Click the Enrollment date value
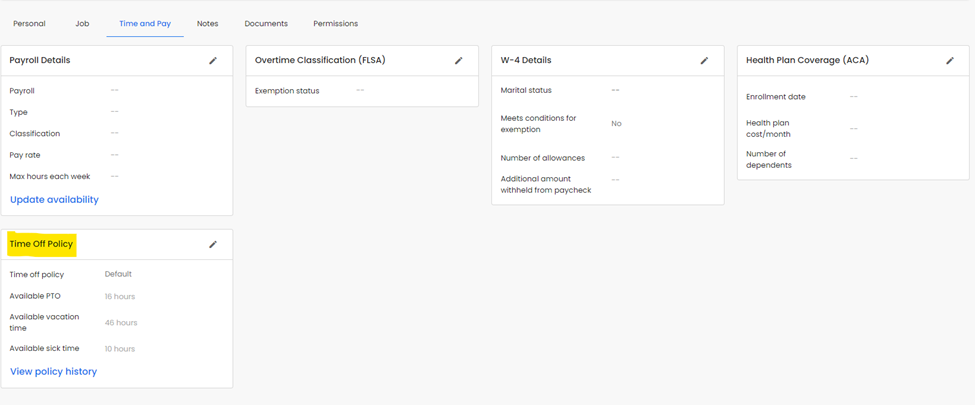Screen dimensions: 975x405 tap(854, 97)
